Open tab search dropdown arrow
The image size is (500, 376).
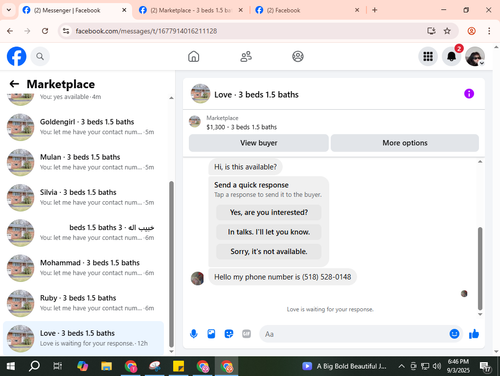(x=9, y=10)
